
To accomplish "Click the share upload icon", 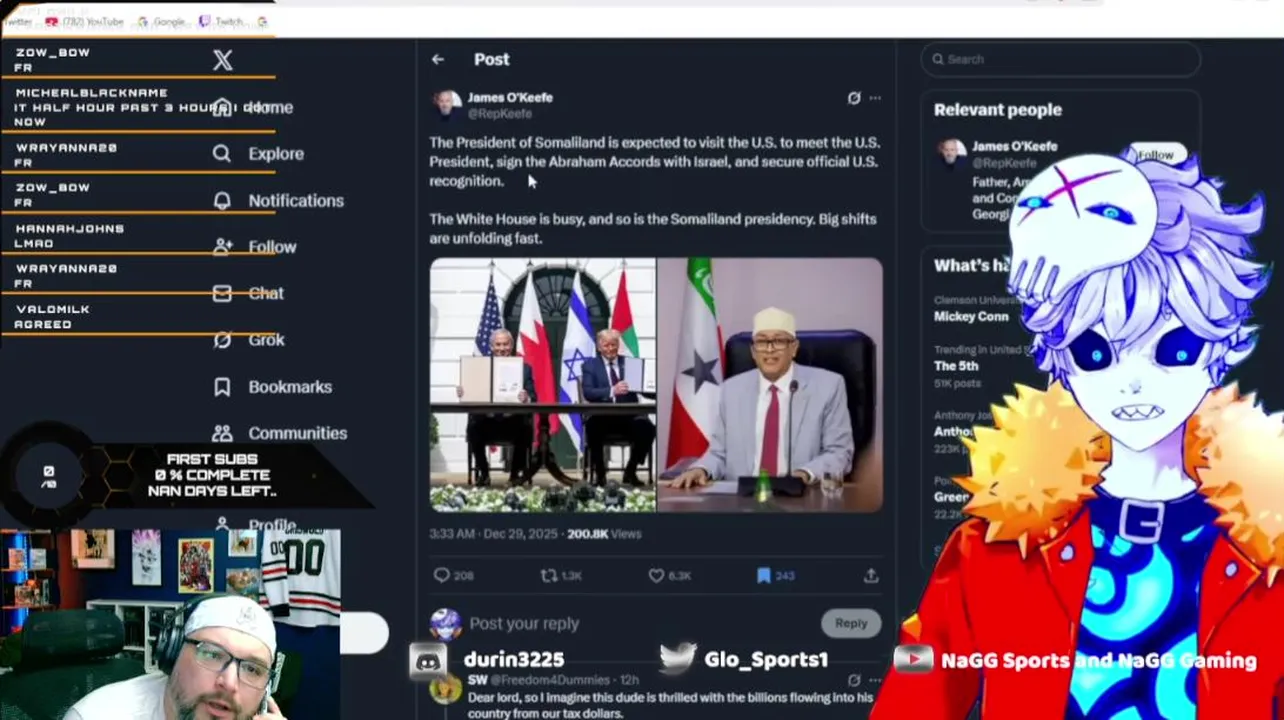I will pos(871,575).
